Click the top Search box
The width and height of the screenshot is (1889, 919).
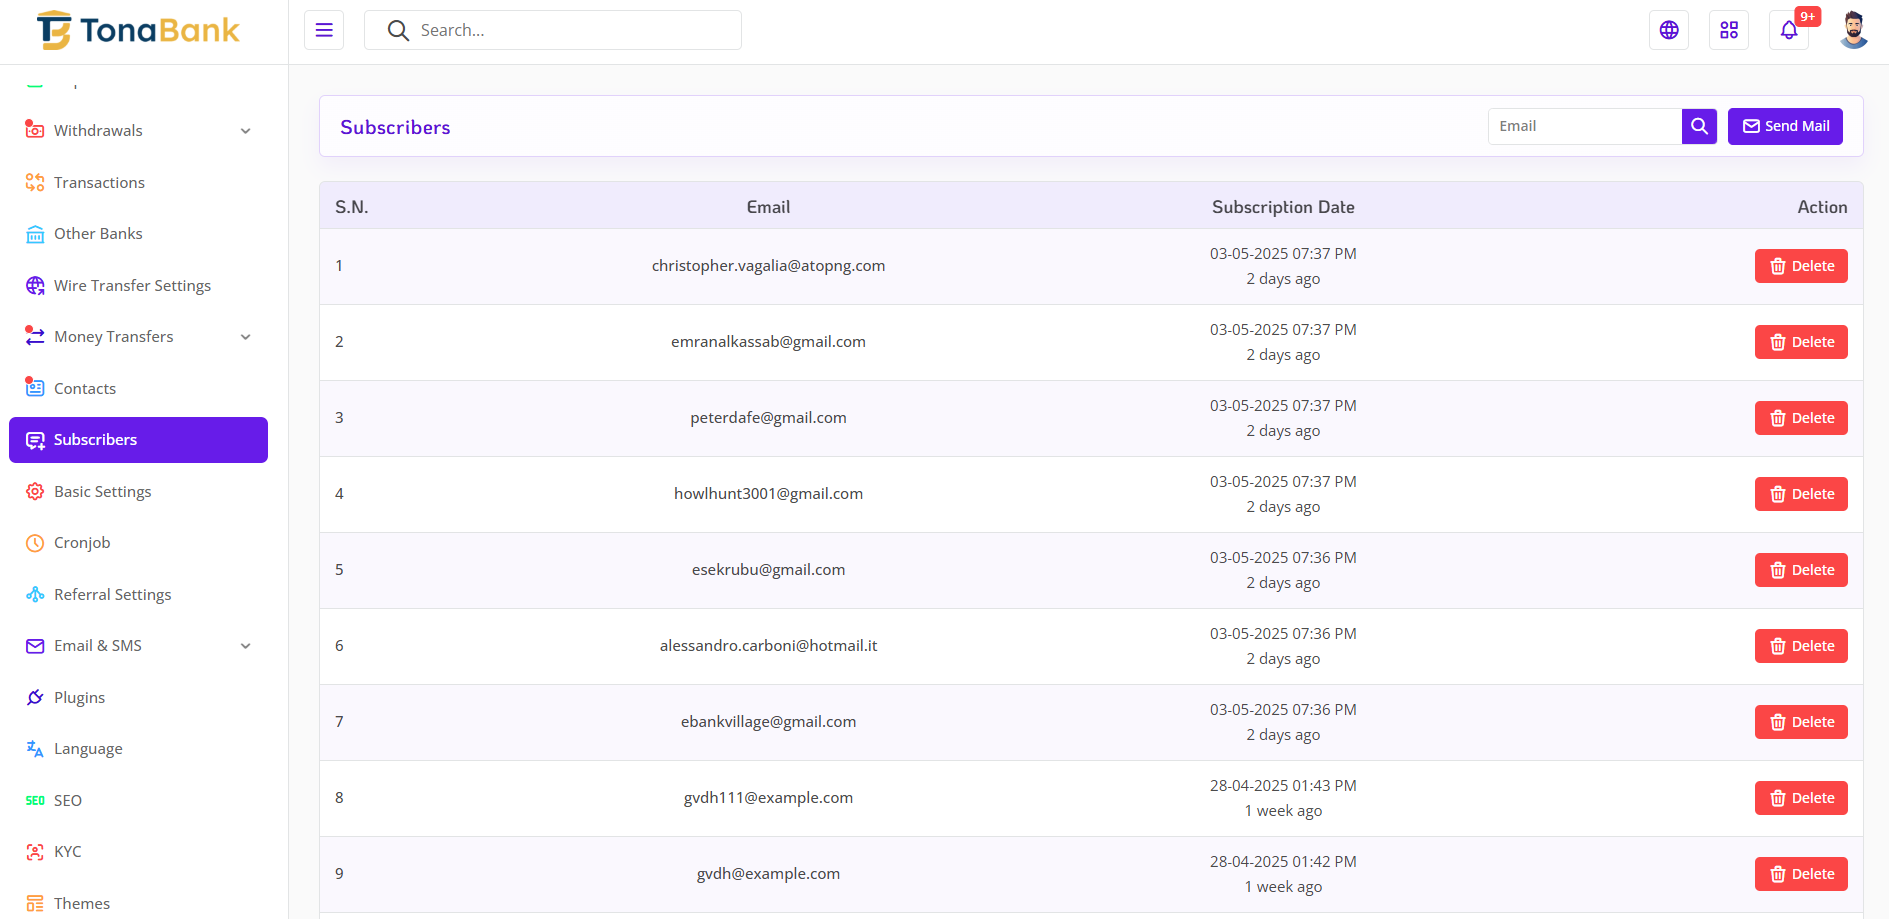coord(570,30)
